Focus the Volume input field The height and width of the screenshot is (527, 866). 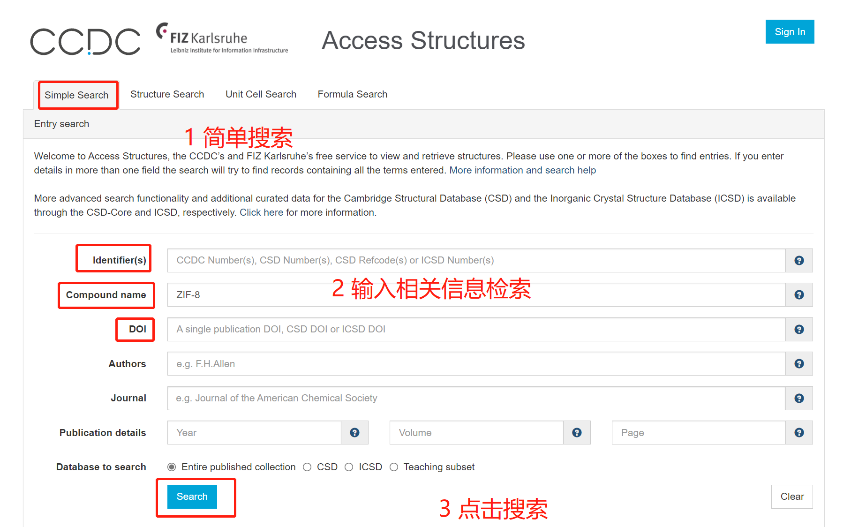point(477,433)
